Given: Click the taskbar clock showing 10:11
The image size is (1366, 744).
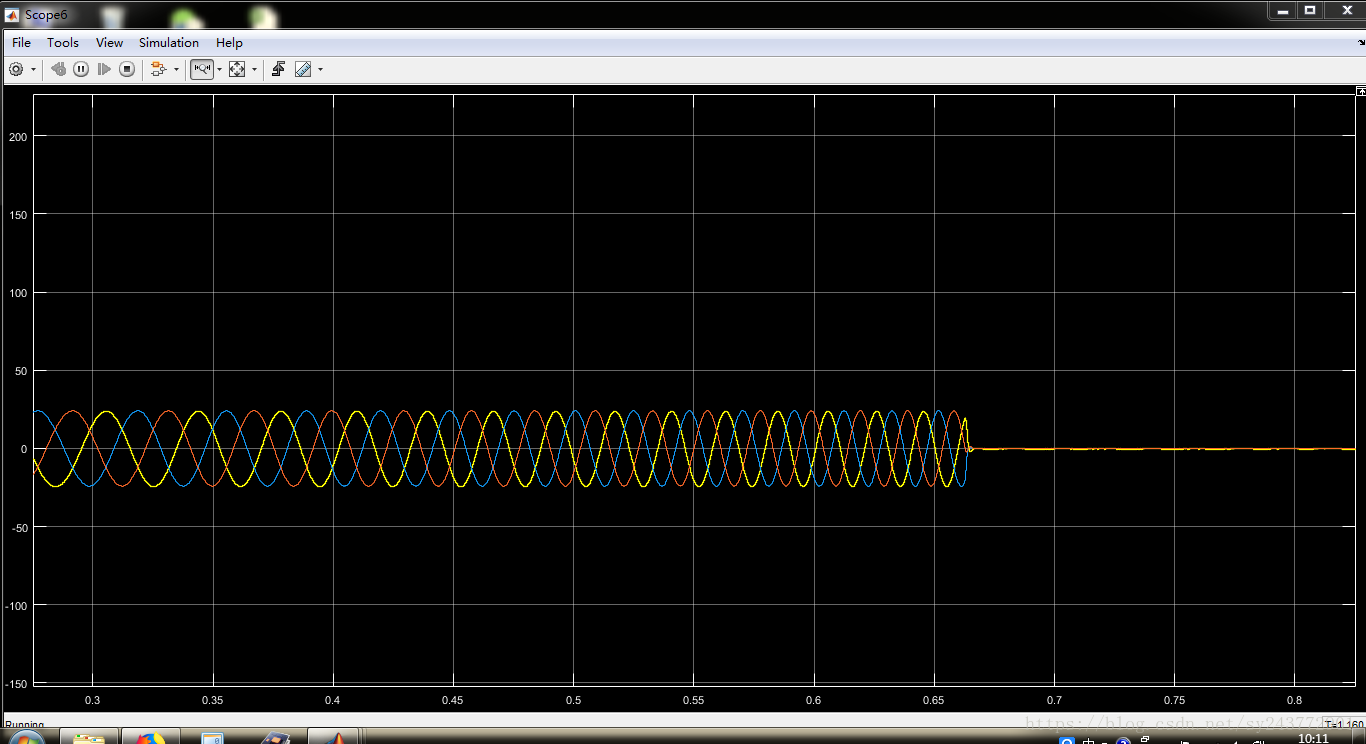Looking at the screenshot, I should (x=1312, y=738).
